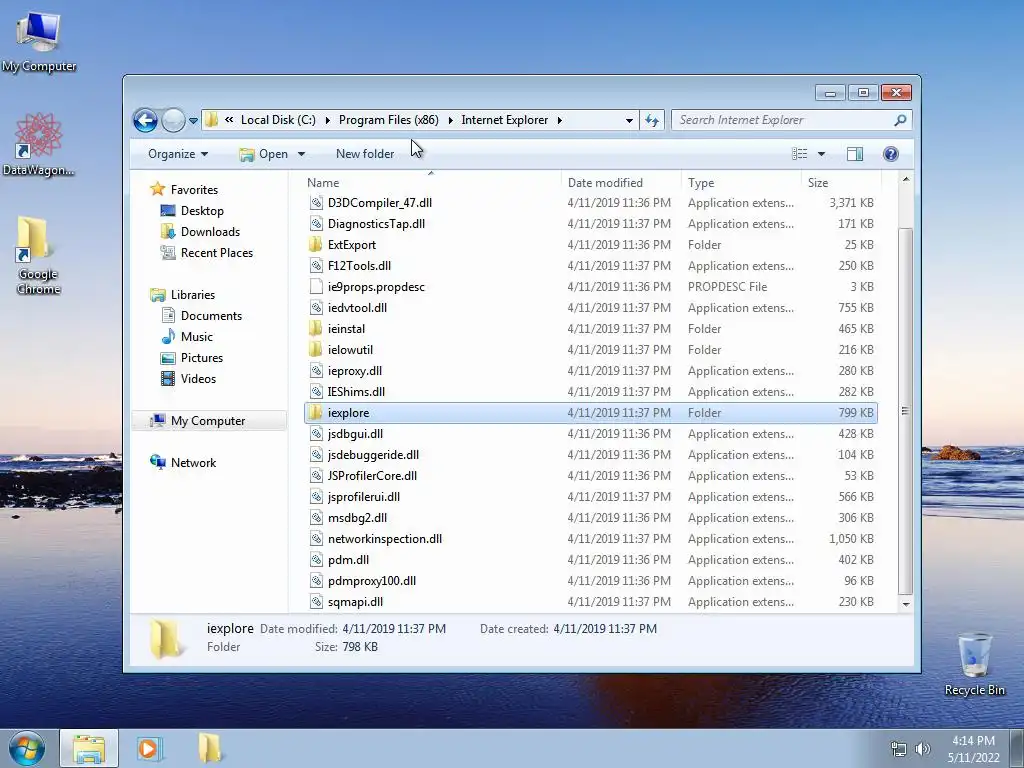Select DiagnosticsTap.dll file icon
This screenshot has height=768, width=1024.
pos(316,224)
